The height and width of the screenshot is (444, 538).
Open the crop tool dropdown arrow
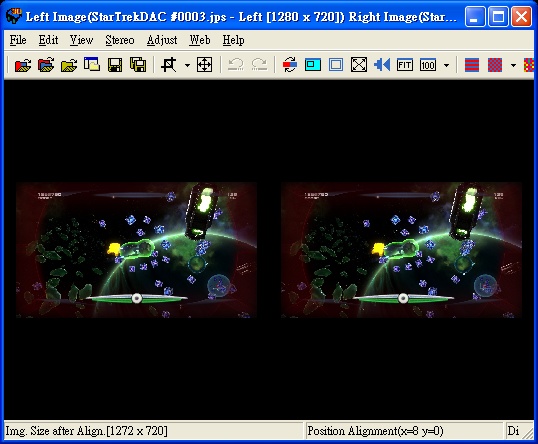[x=187, y=65]
